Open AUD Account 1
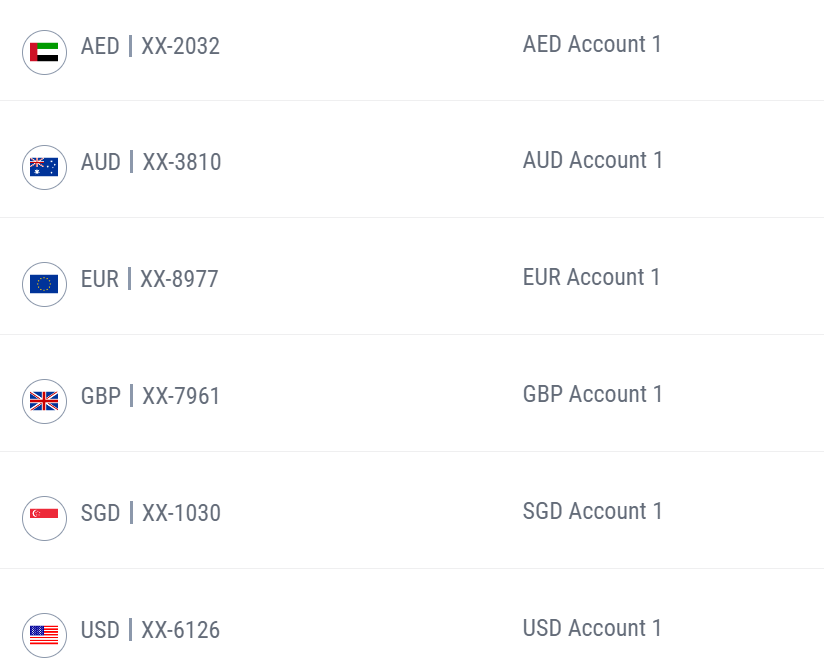 pos(593,160)
